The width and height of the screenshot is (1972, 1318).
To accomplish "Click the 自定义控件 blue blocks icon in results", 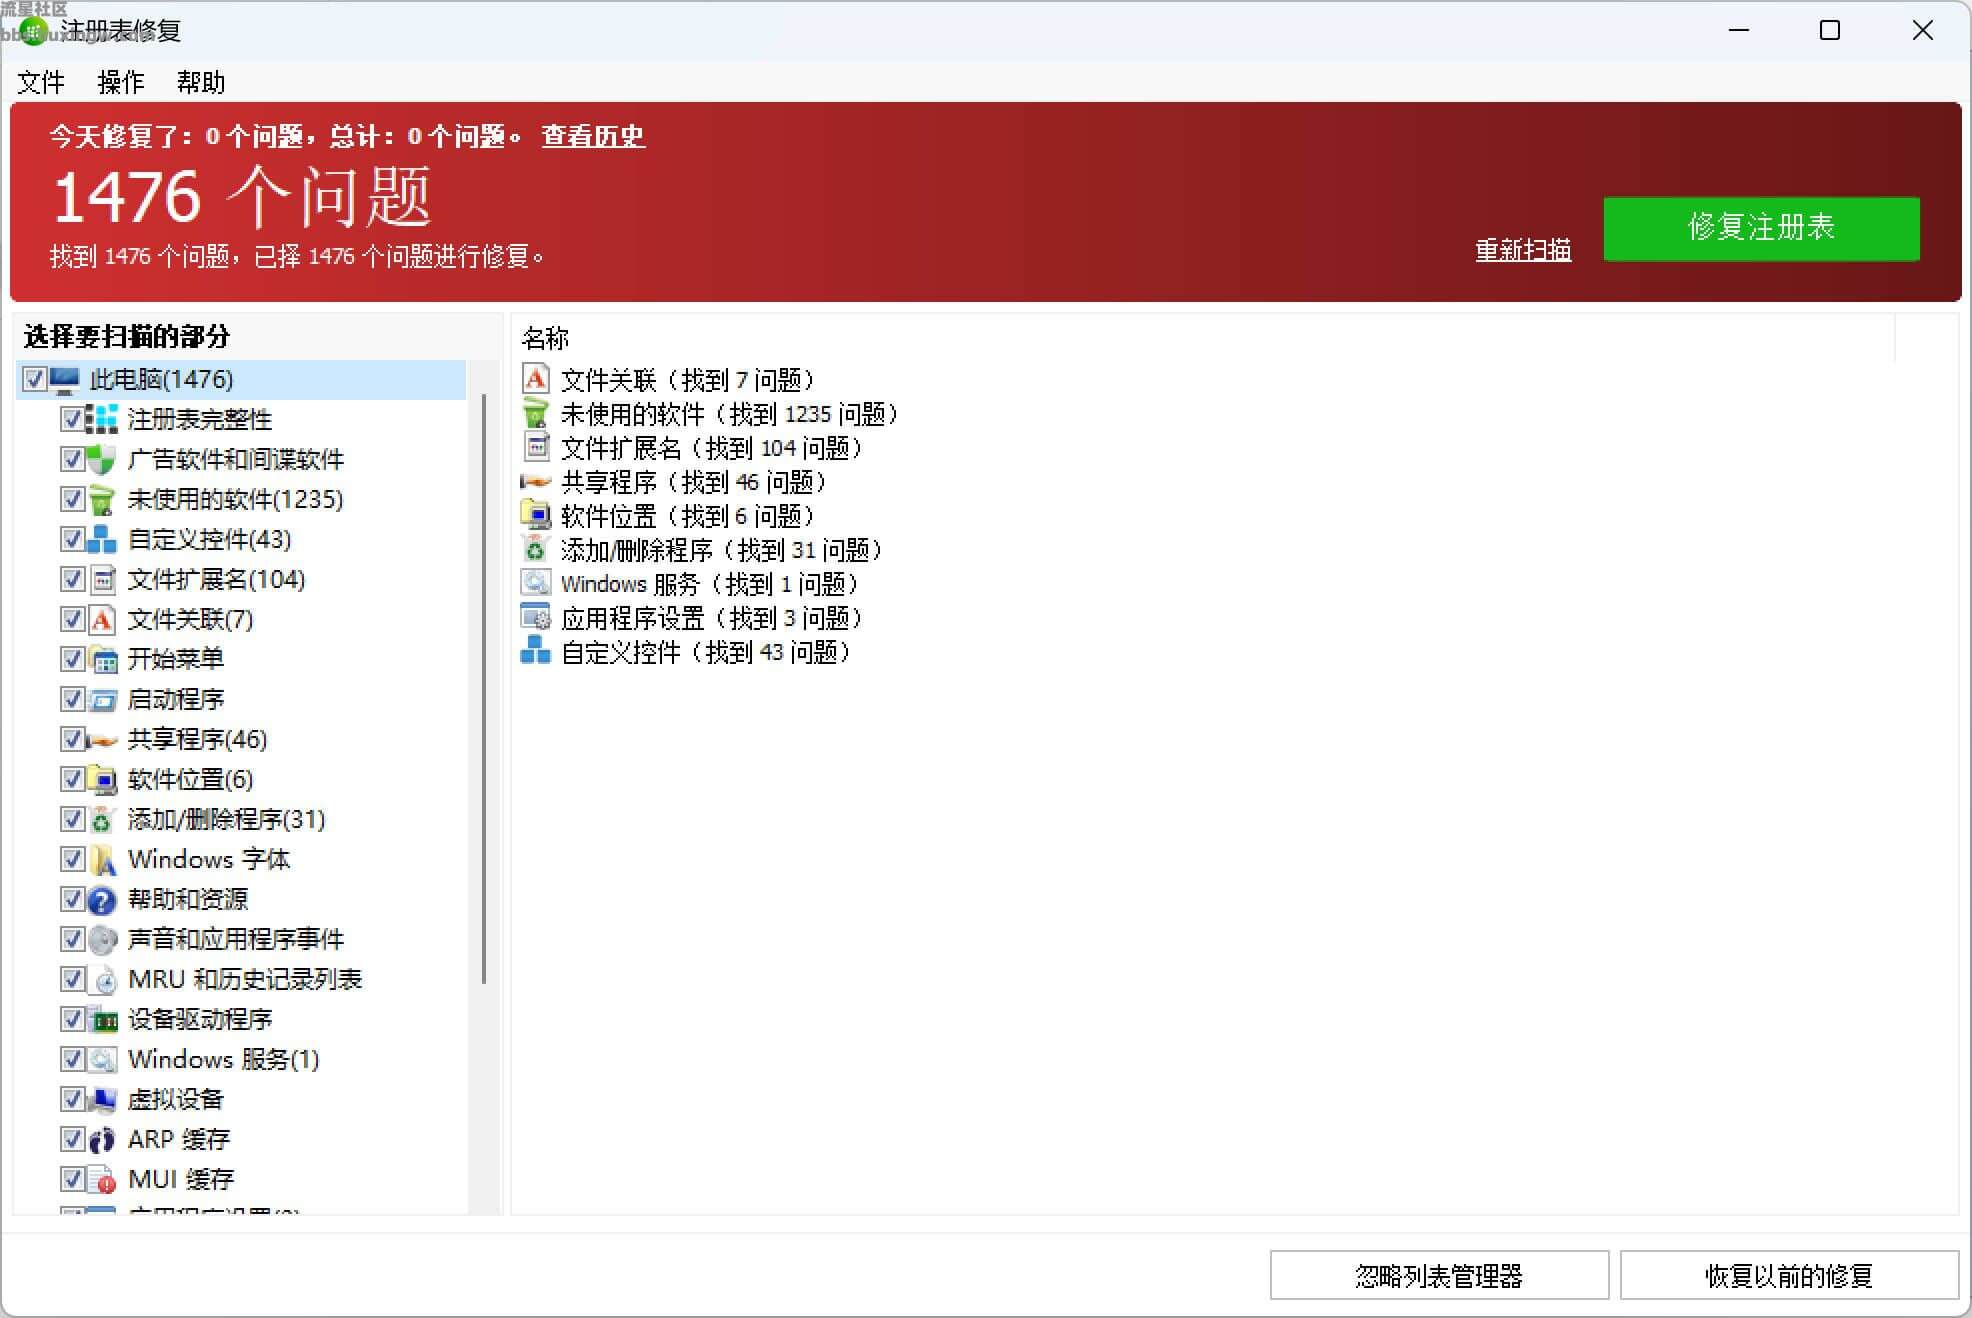I will pyautogui.click(x=536, y=651).
